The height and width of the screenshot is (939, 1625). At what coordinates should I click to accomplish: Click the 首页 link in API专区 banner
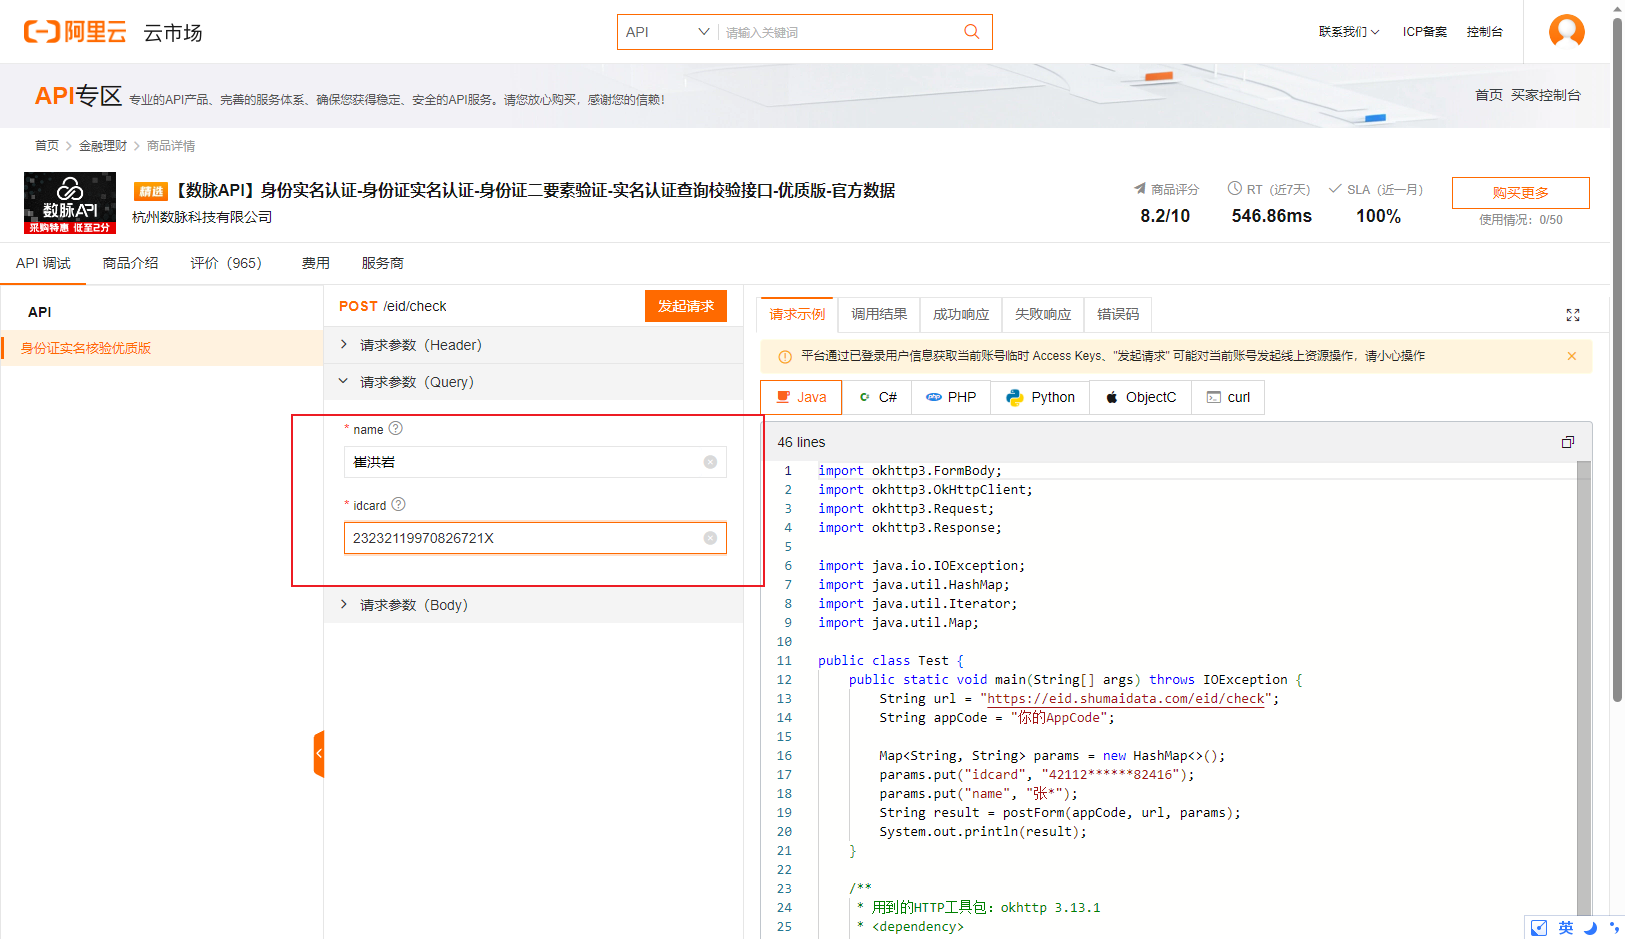(x=1489, y=95)
